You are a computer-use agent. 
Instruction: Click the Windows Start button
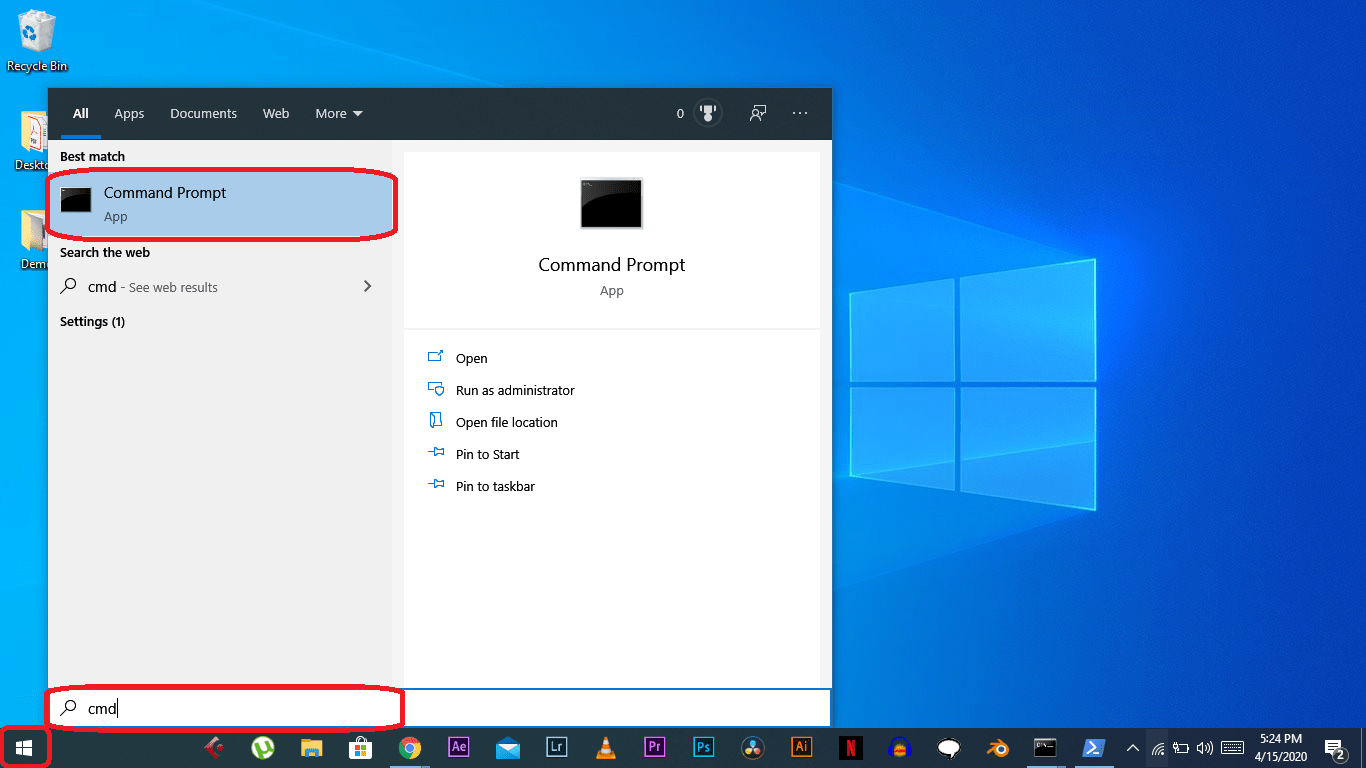pos(24,747)
